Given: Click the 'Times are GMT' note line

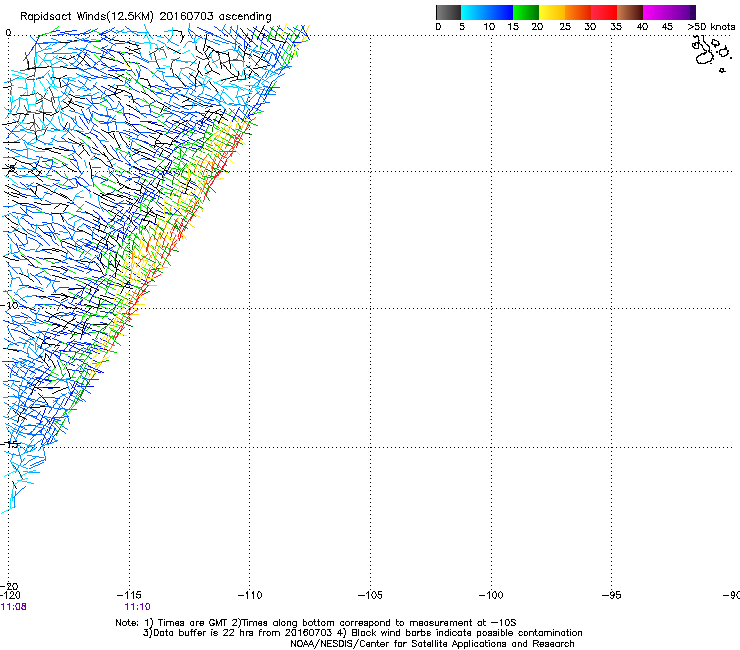Looking at the screenshot, I should click(x=316, y=623).
